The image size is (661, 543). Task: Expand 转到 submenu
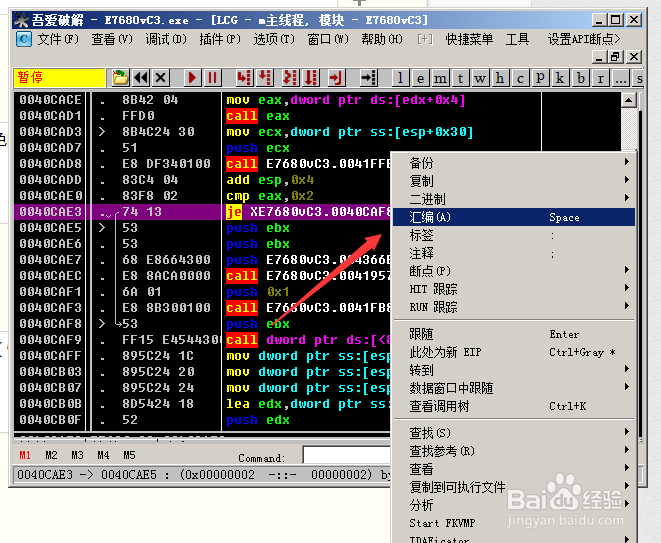click(x=514, y=370)
